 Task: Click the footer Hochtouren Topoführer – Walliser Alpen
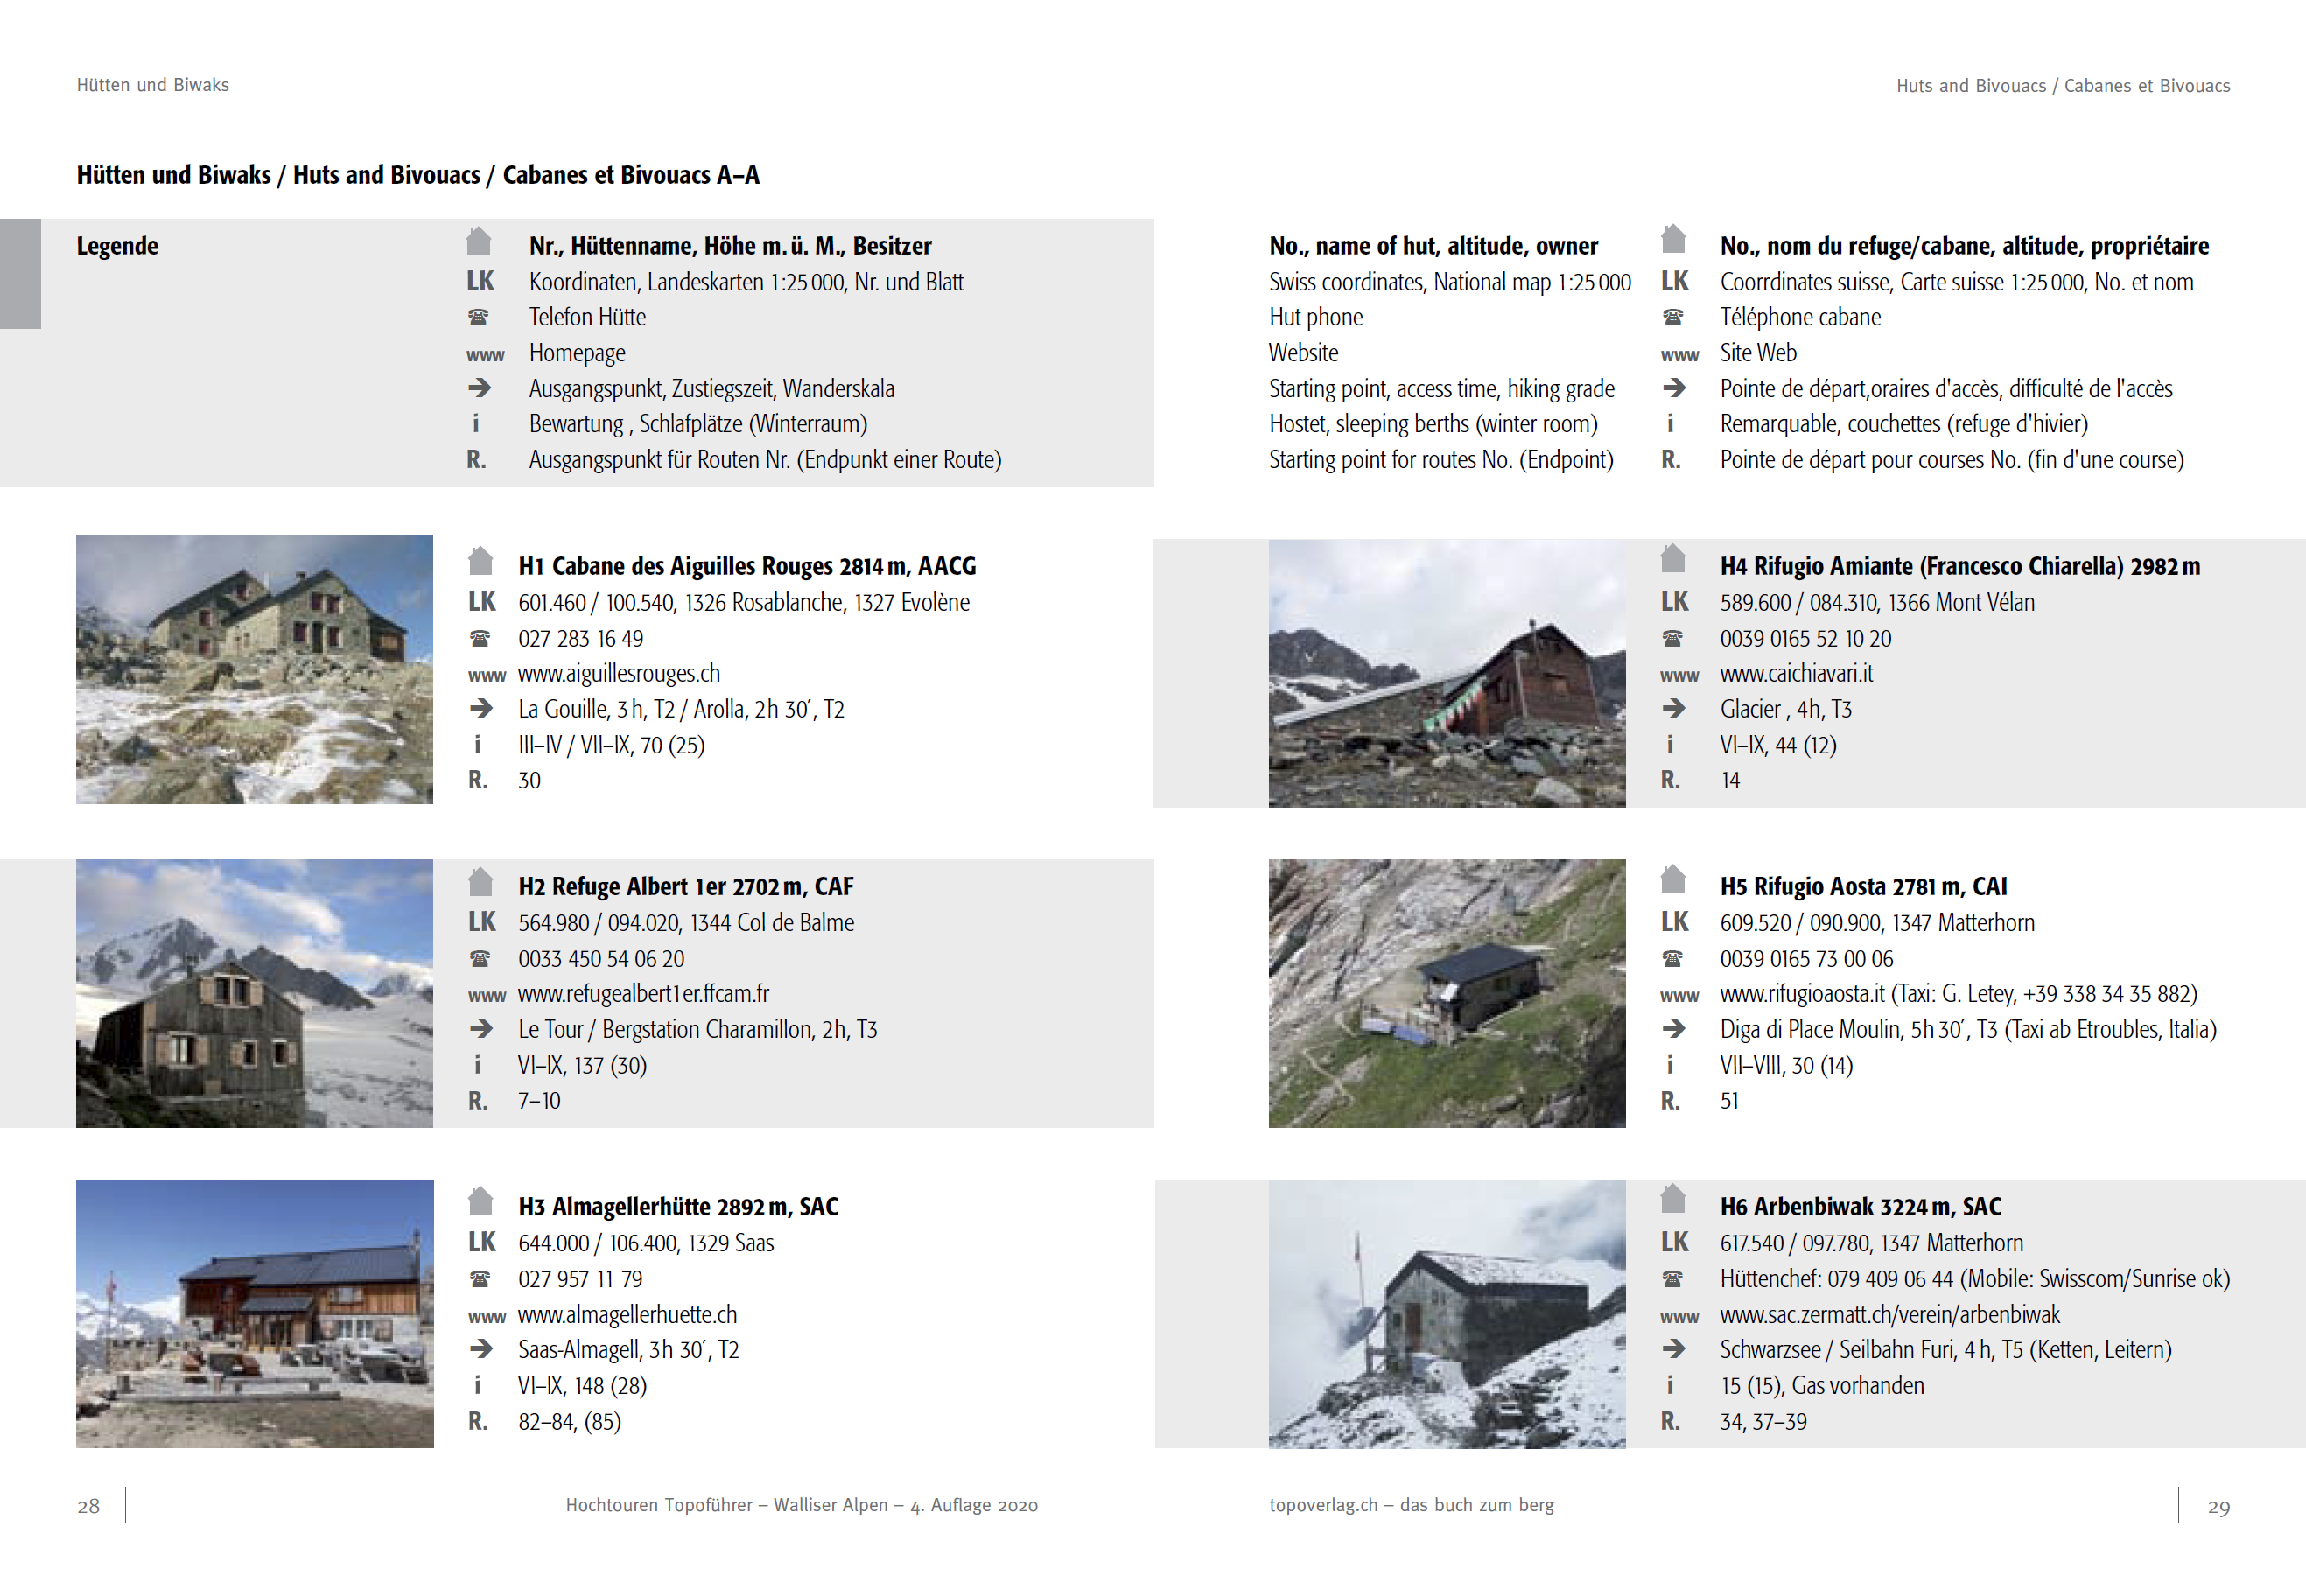click(802, 1505)
